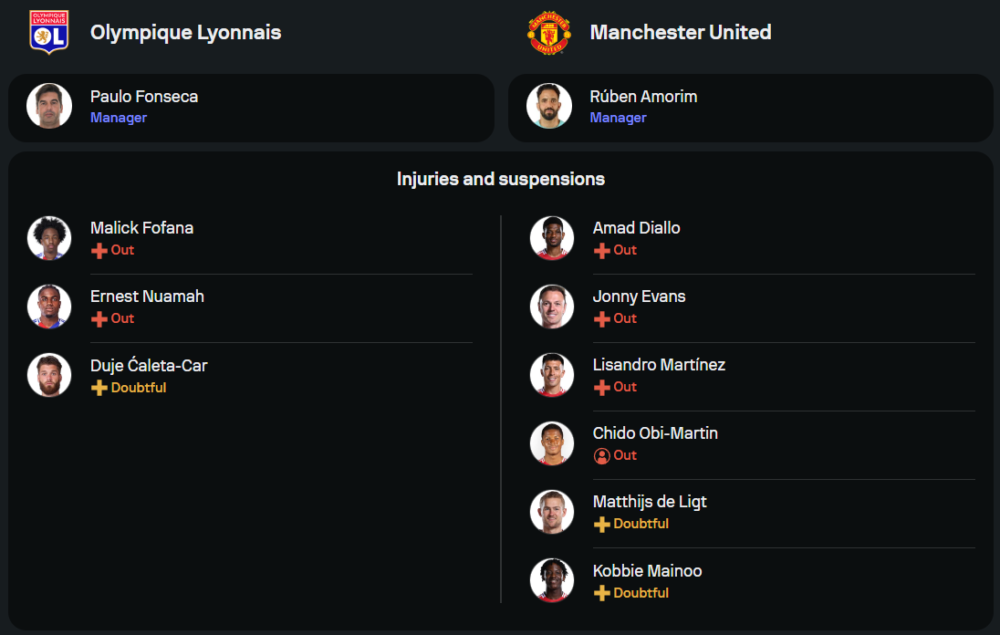1000x635 pixels.
Task: Click yellow doubtful cross under Kobbie Mainoo
Action: click(x=602, y=593)
